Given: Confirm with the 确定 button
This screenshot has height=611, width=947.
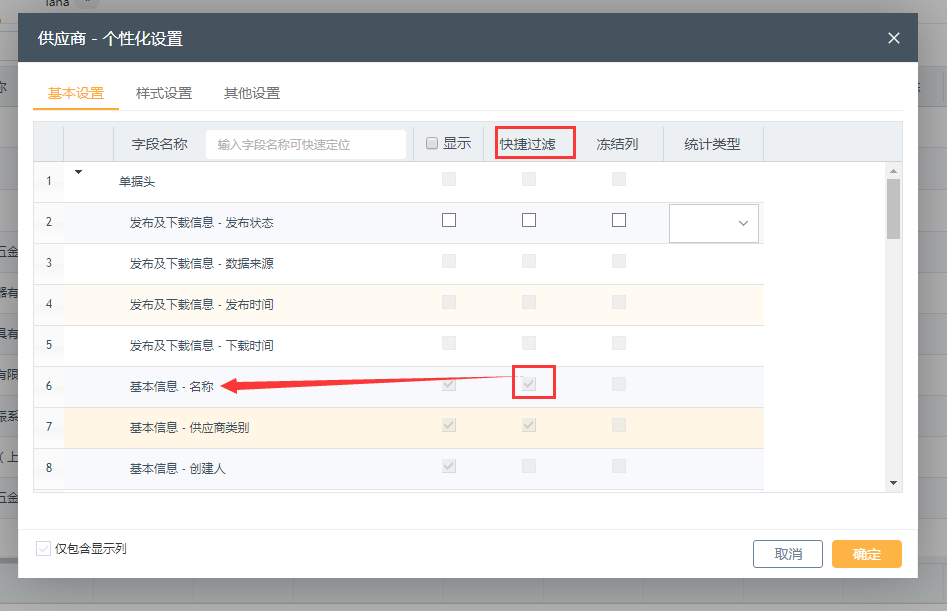Looking at the screenshot, I should coord(867,554).
